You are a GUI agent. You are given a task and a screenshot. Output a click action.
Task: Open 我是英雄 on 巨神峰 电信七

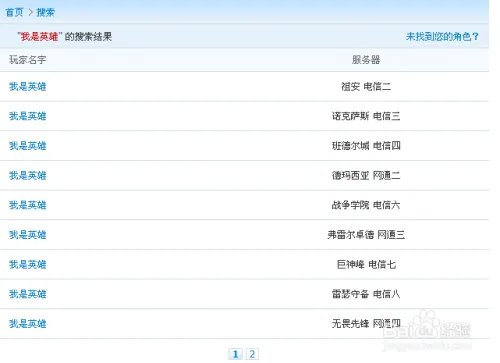click(27, 264)
